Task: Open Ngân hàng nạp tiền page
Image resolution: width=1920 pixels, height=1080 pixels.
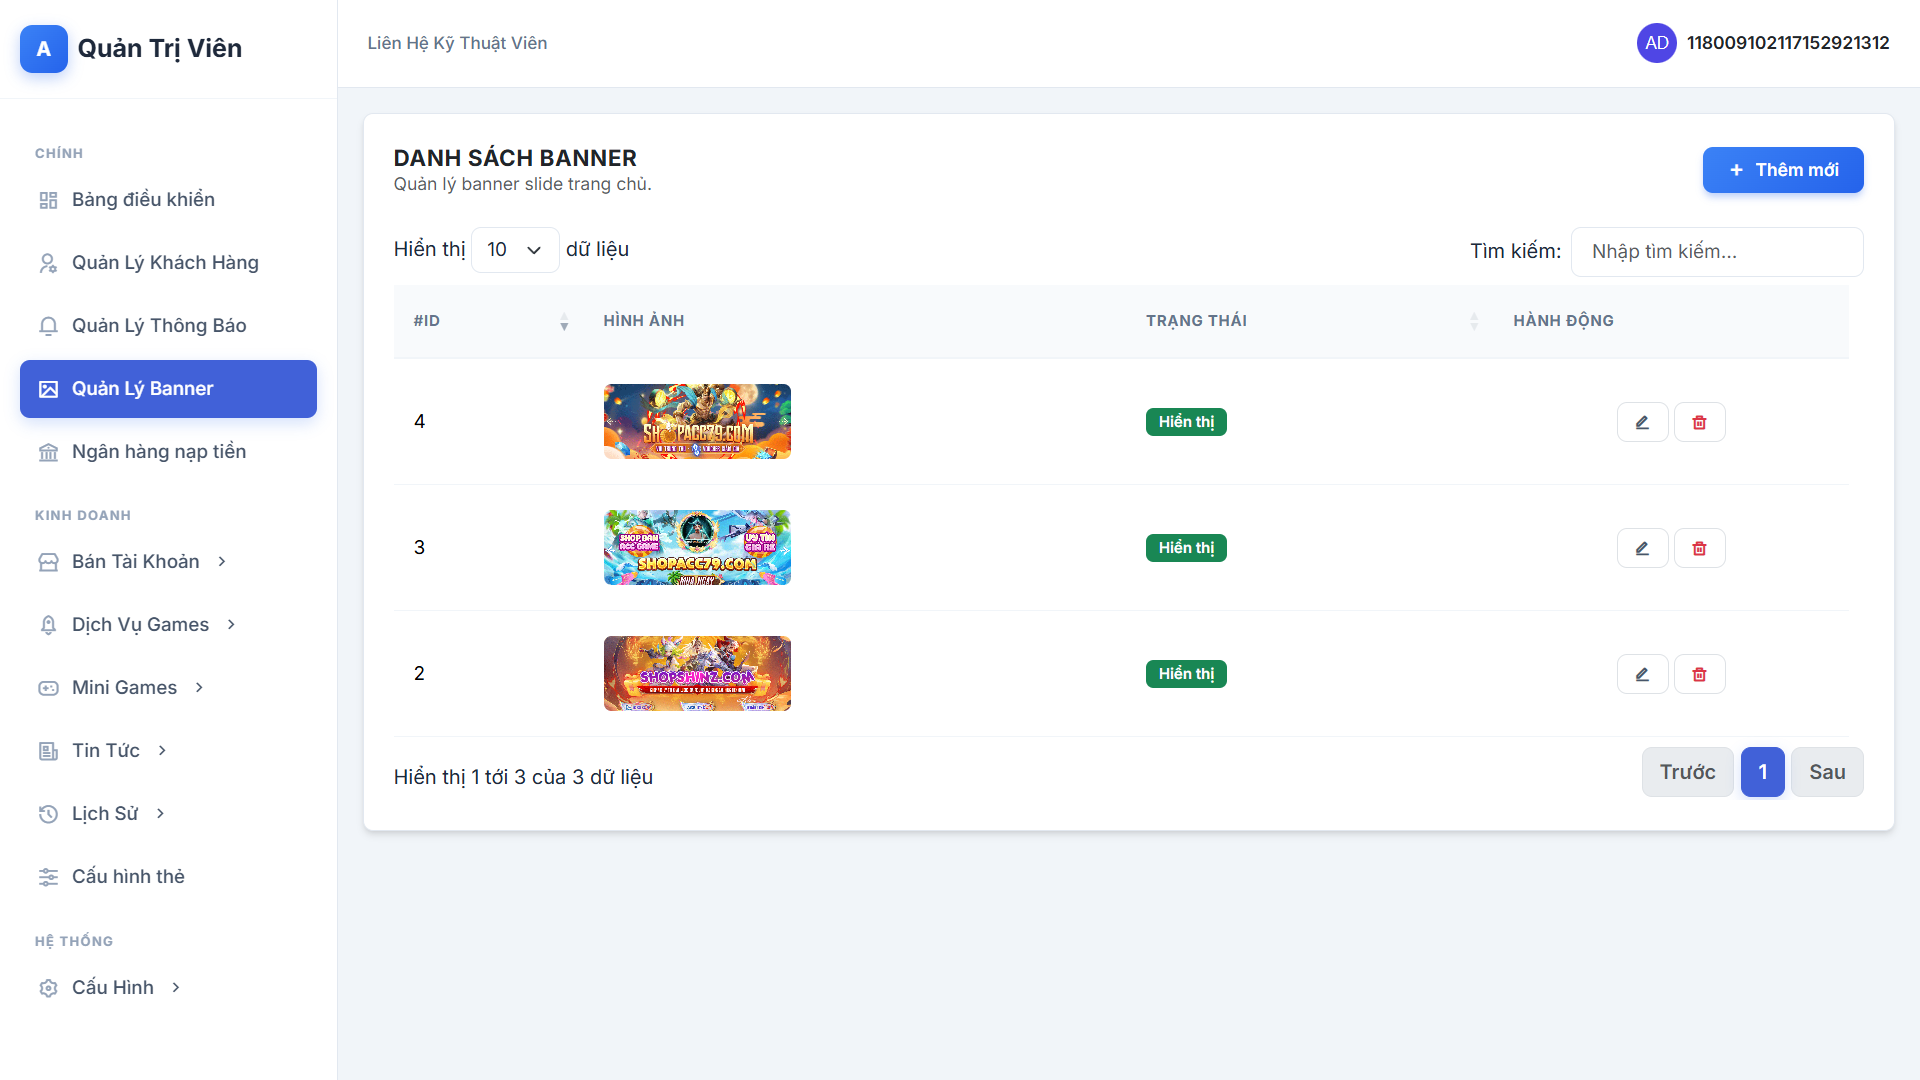Action: coord(159,452)
